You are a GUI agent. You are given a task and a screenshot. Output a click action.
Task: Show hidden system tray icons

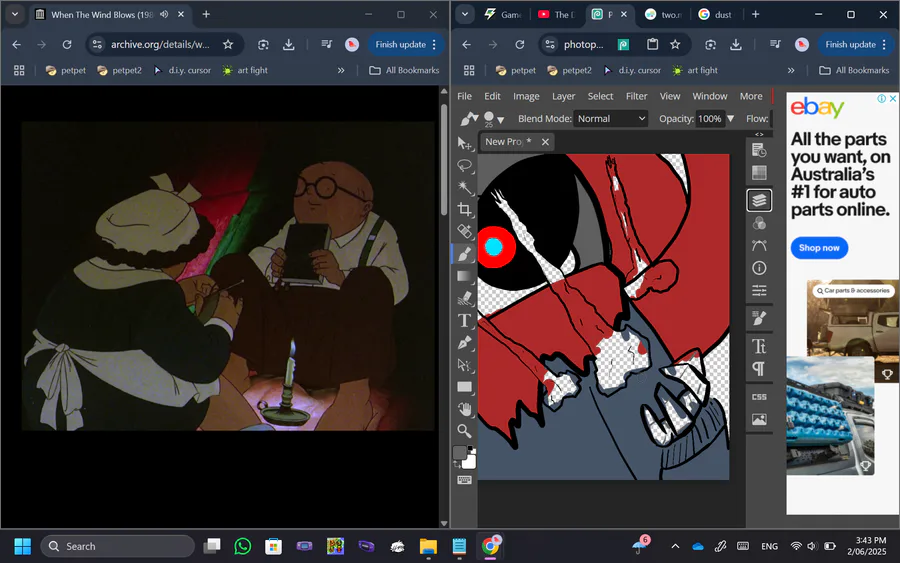675,546
